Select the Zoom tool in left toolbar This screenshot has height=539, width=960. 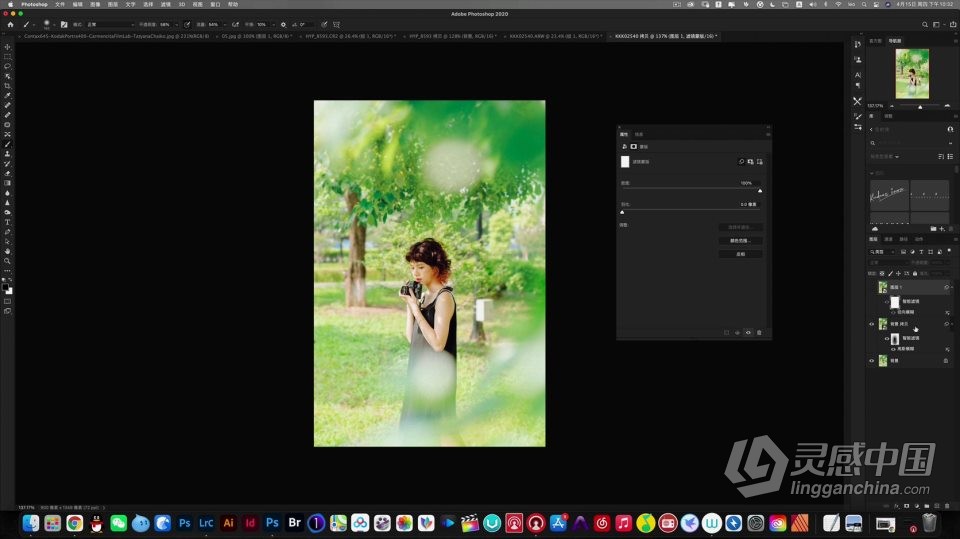[x=7, y=261]
